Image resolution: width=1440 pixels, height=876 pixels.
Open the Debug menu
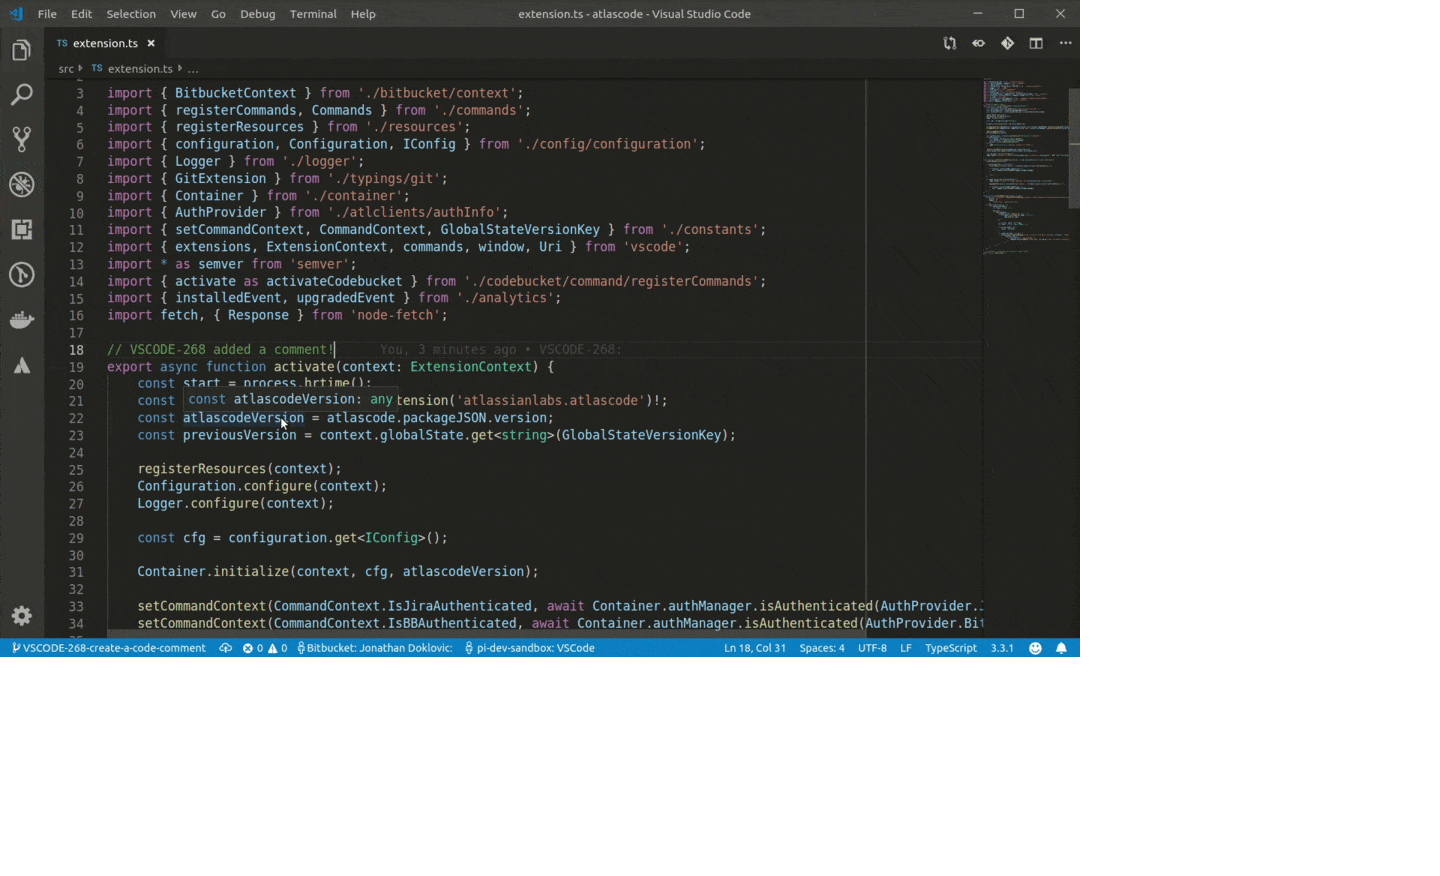tap(257, 14)
